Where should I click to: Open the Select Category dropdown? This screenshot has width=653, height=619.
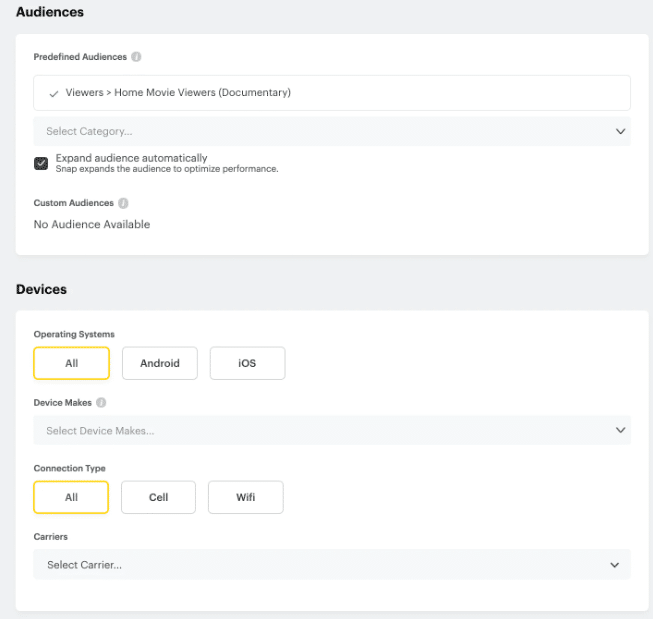pos(332,131)
